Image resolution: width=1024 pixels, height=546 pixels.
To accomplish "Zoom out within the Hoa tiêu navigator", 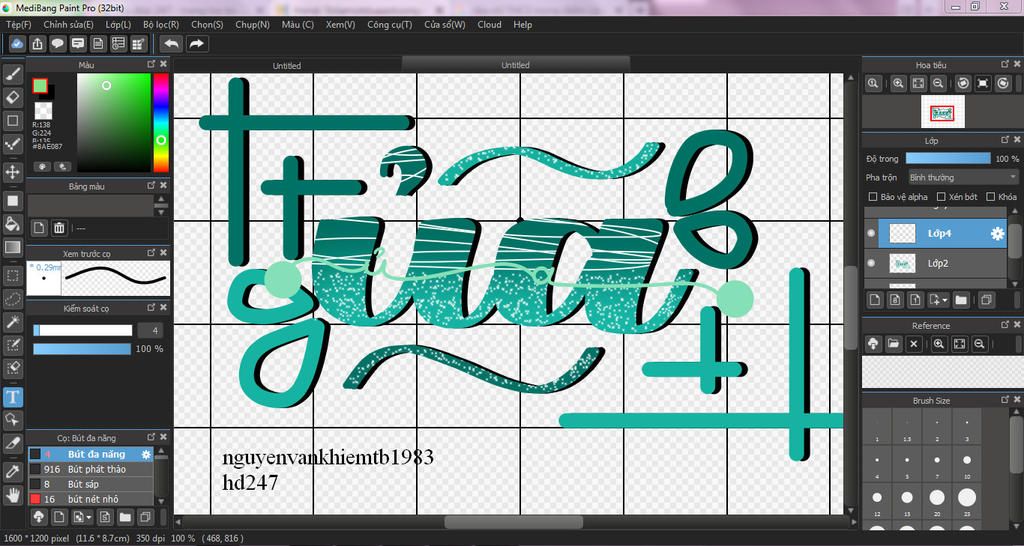I will coord(938,84).
